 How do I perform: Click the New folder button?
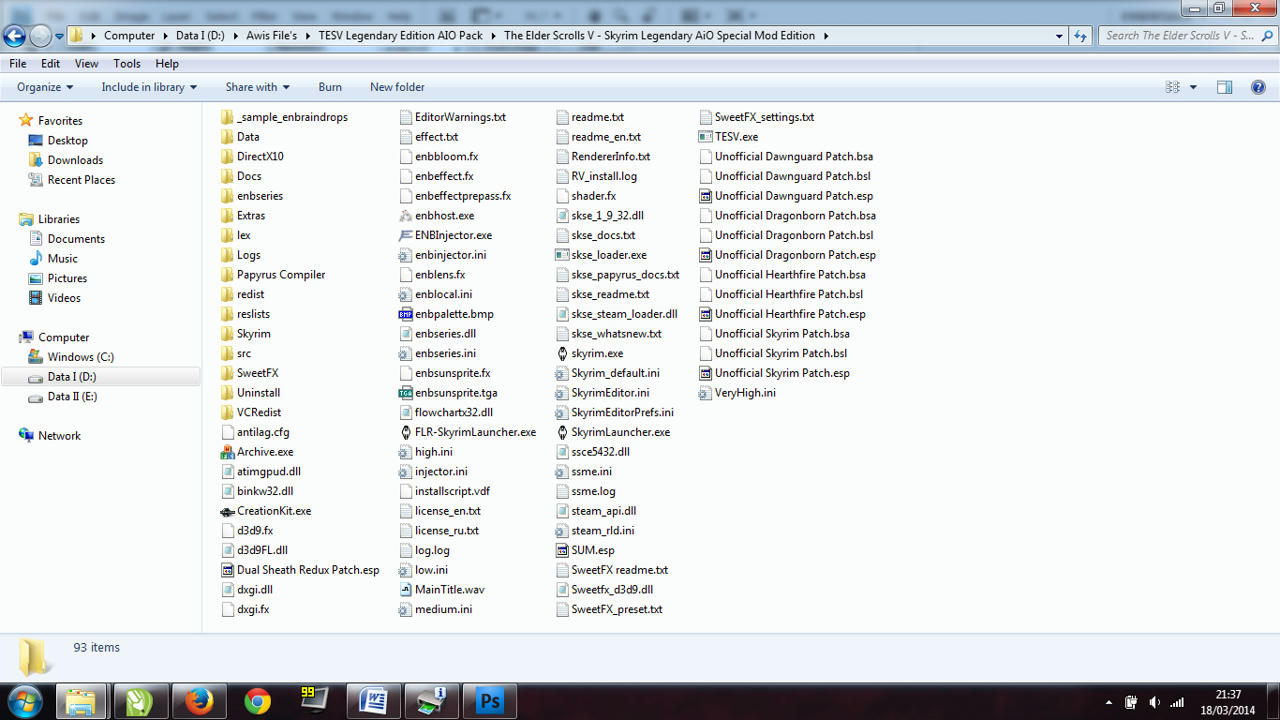pyautogui.click(x=397, y=87)
